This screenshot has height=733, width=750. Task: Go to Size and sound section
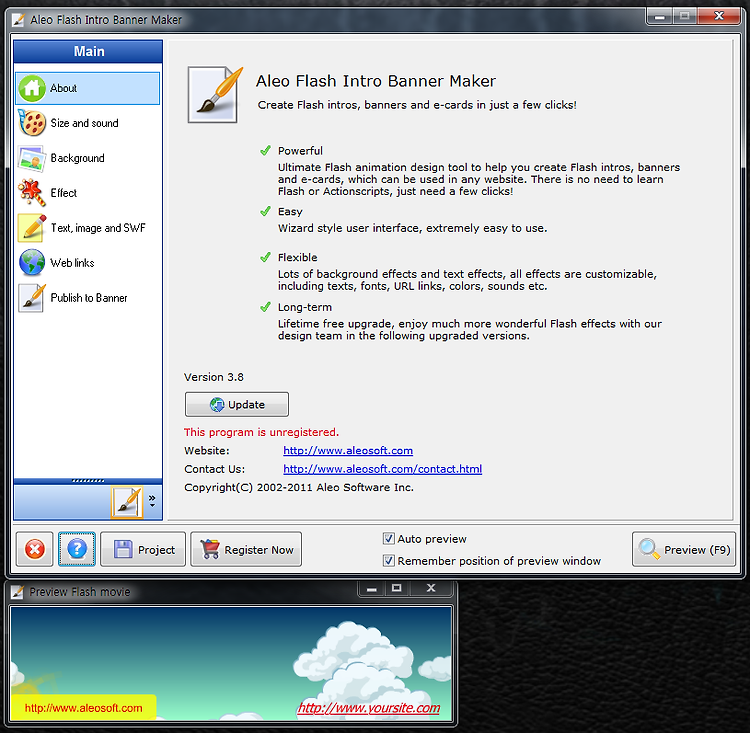point(88,123)
